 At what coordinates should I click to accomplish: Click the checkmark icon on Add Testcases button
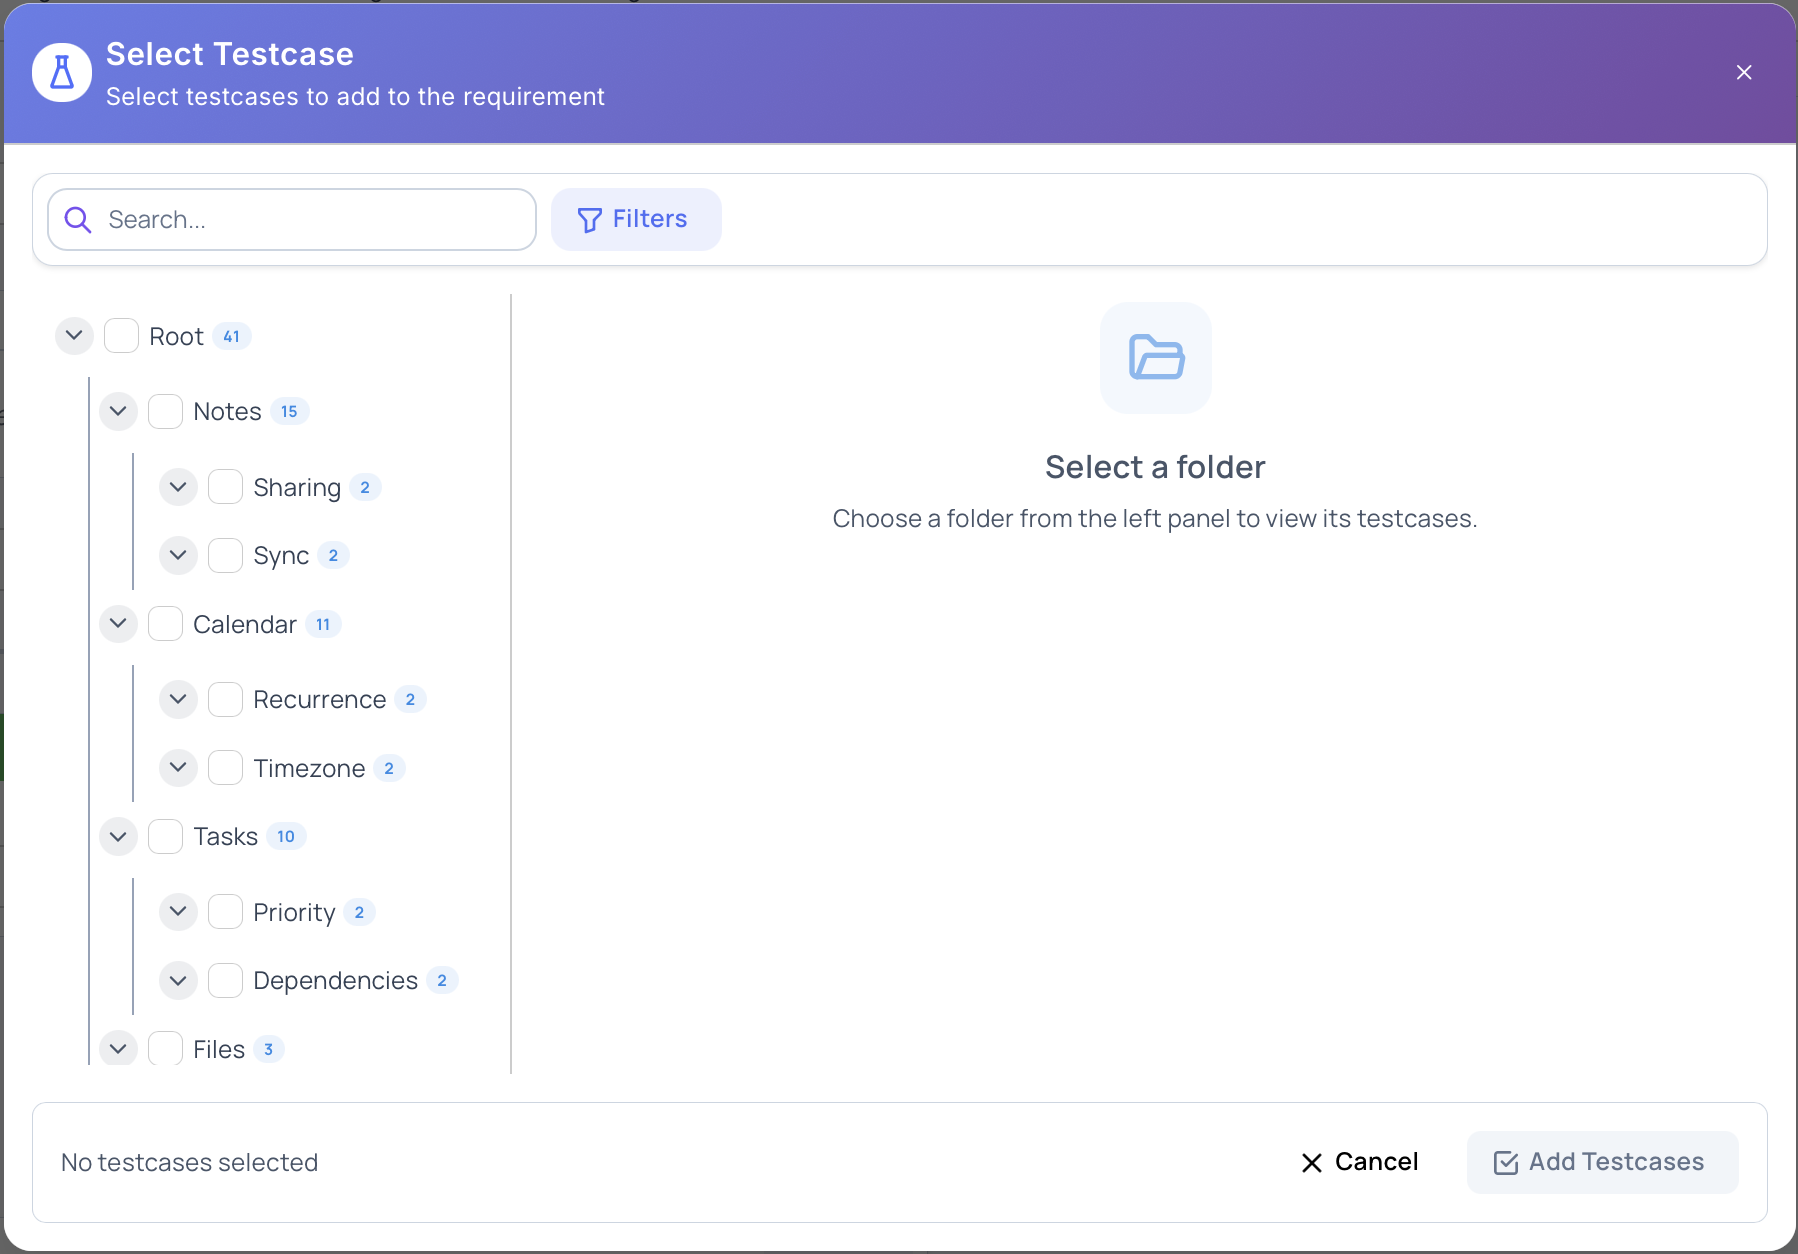pyautogui.click(x=1506, y=1162)
